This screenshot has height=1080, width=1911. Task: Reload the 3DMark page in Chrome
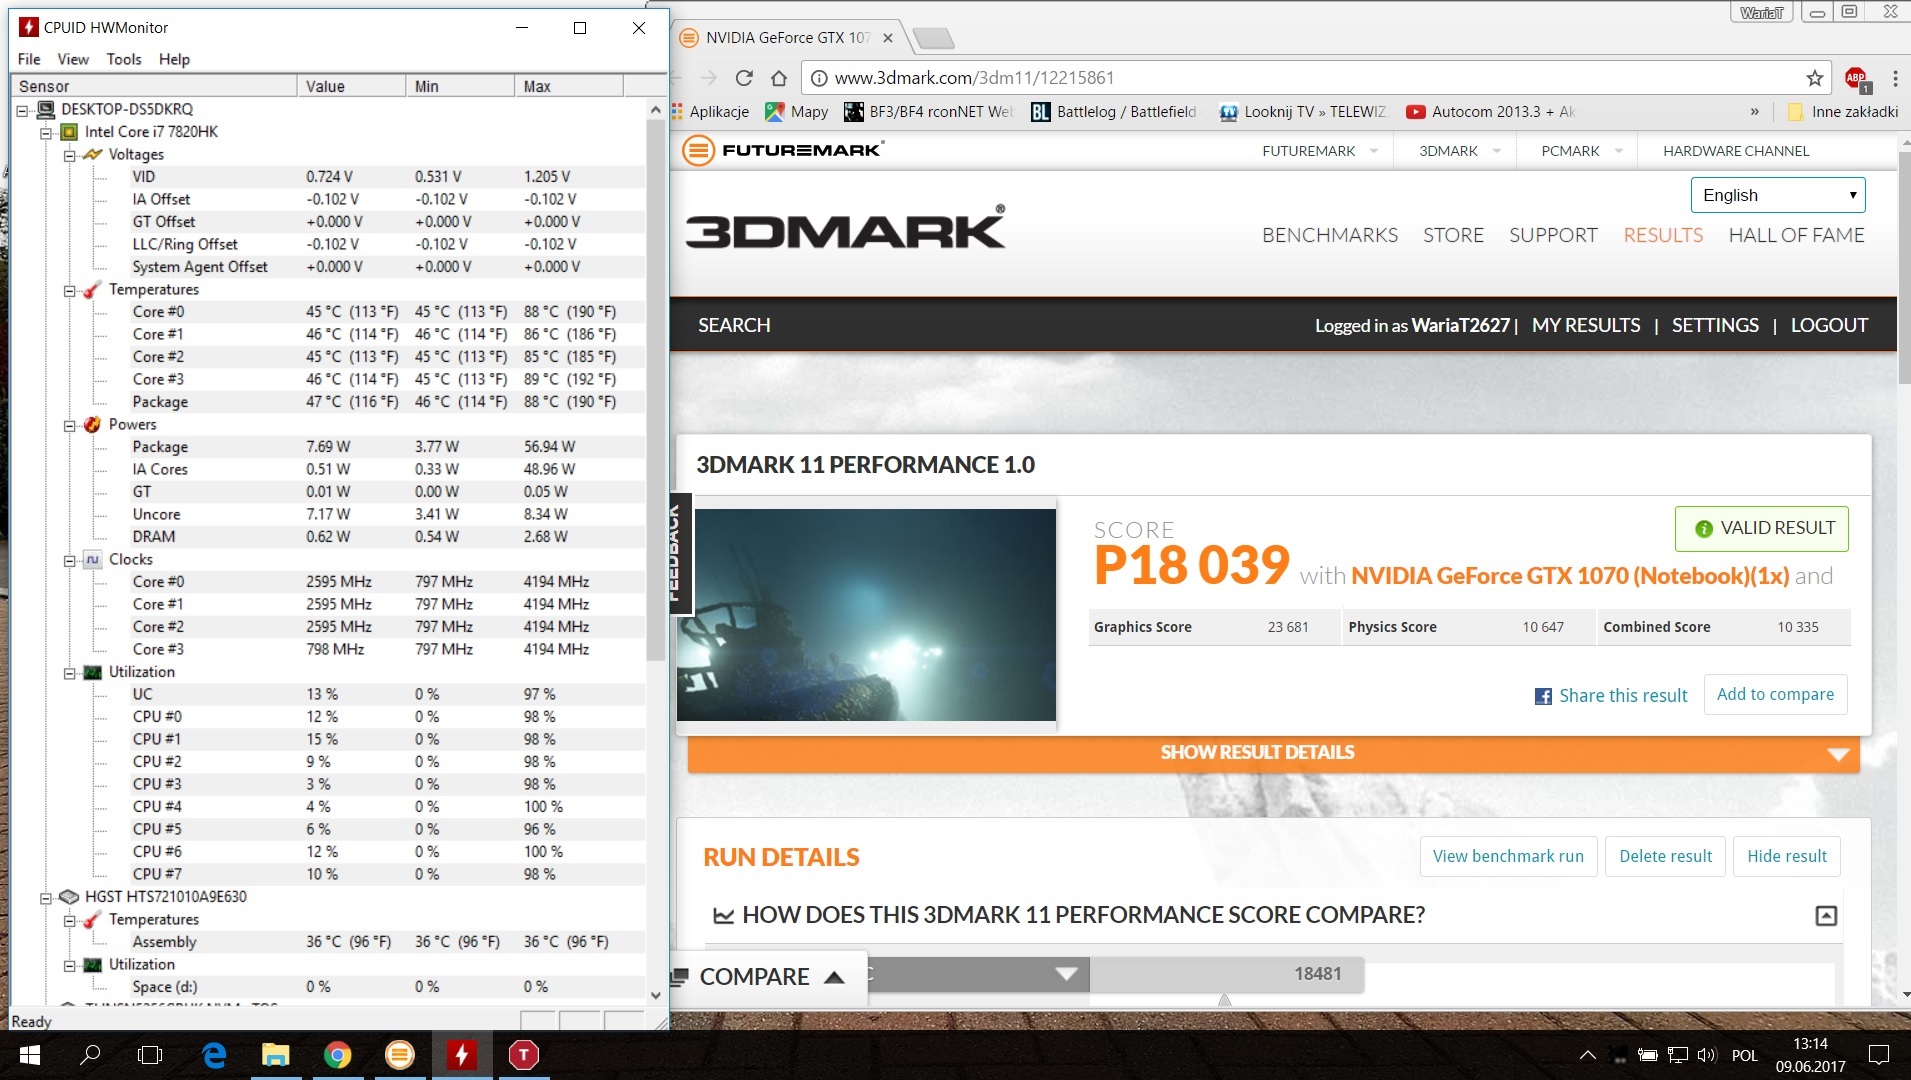[x=744, y=78]
